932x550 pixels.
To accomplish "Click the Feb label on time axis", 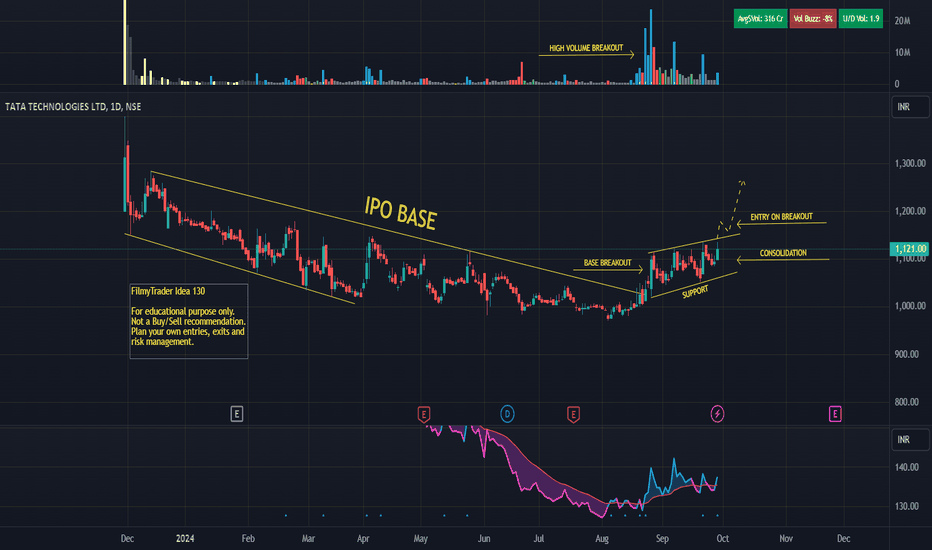I will (x=248, y=539).
